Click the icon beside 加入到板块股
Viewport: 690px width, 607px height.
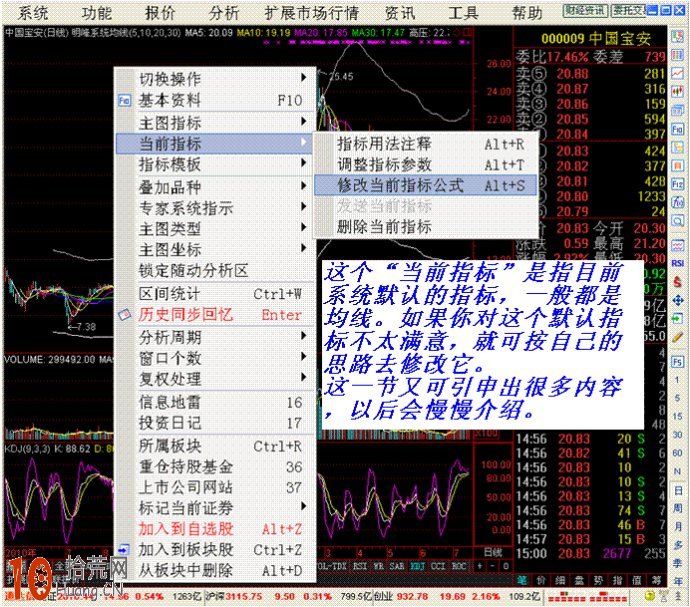(125, 549)
